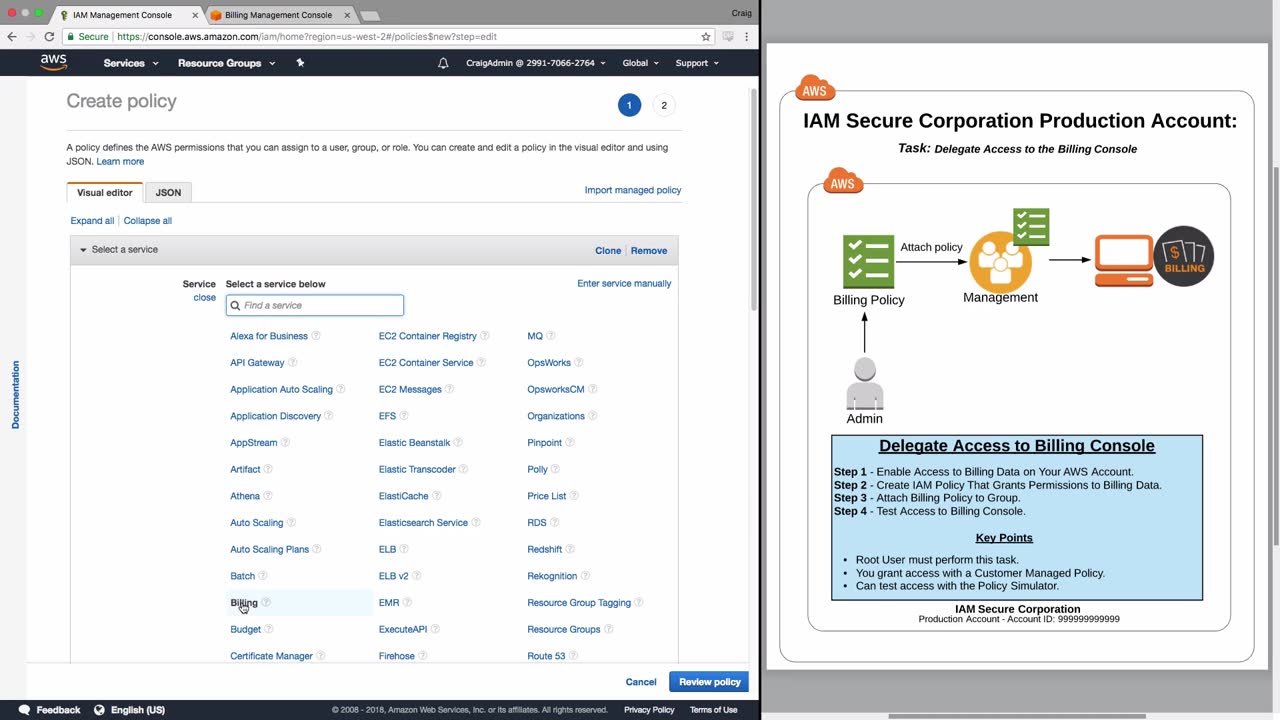The width and height of the screenshot is (1280, 720).
Task: Clone the service block
Action: [x=608, y=251]
